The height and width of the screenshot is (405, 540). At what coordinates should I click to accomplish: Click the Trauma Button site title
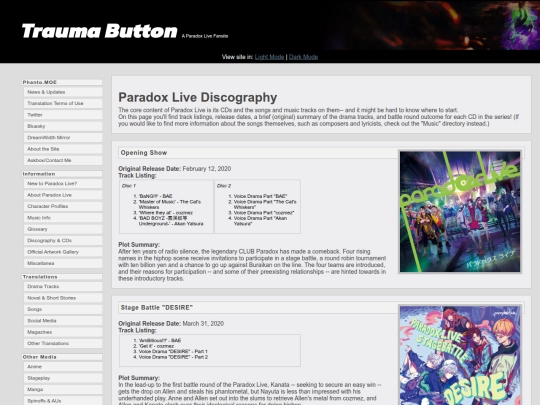point(100,31)
